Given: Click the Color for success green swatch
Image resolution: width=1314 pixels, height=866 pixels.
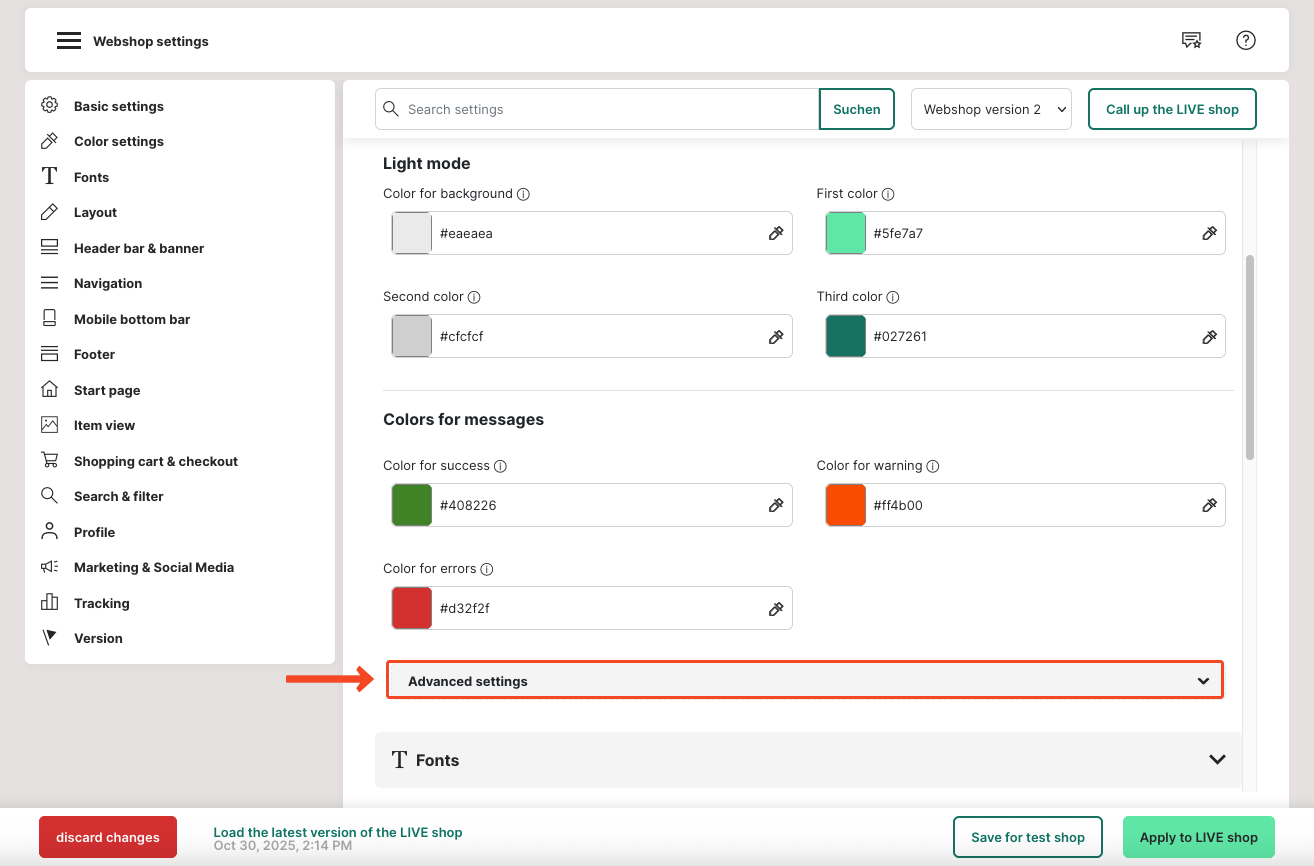Looking at the screenshot, I should tap(412, 506).
